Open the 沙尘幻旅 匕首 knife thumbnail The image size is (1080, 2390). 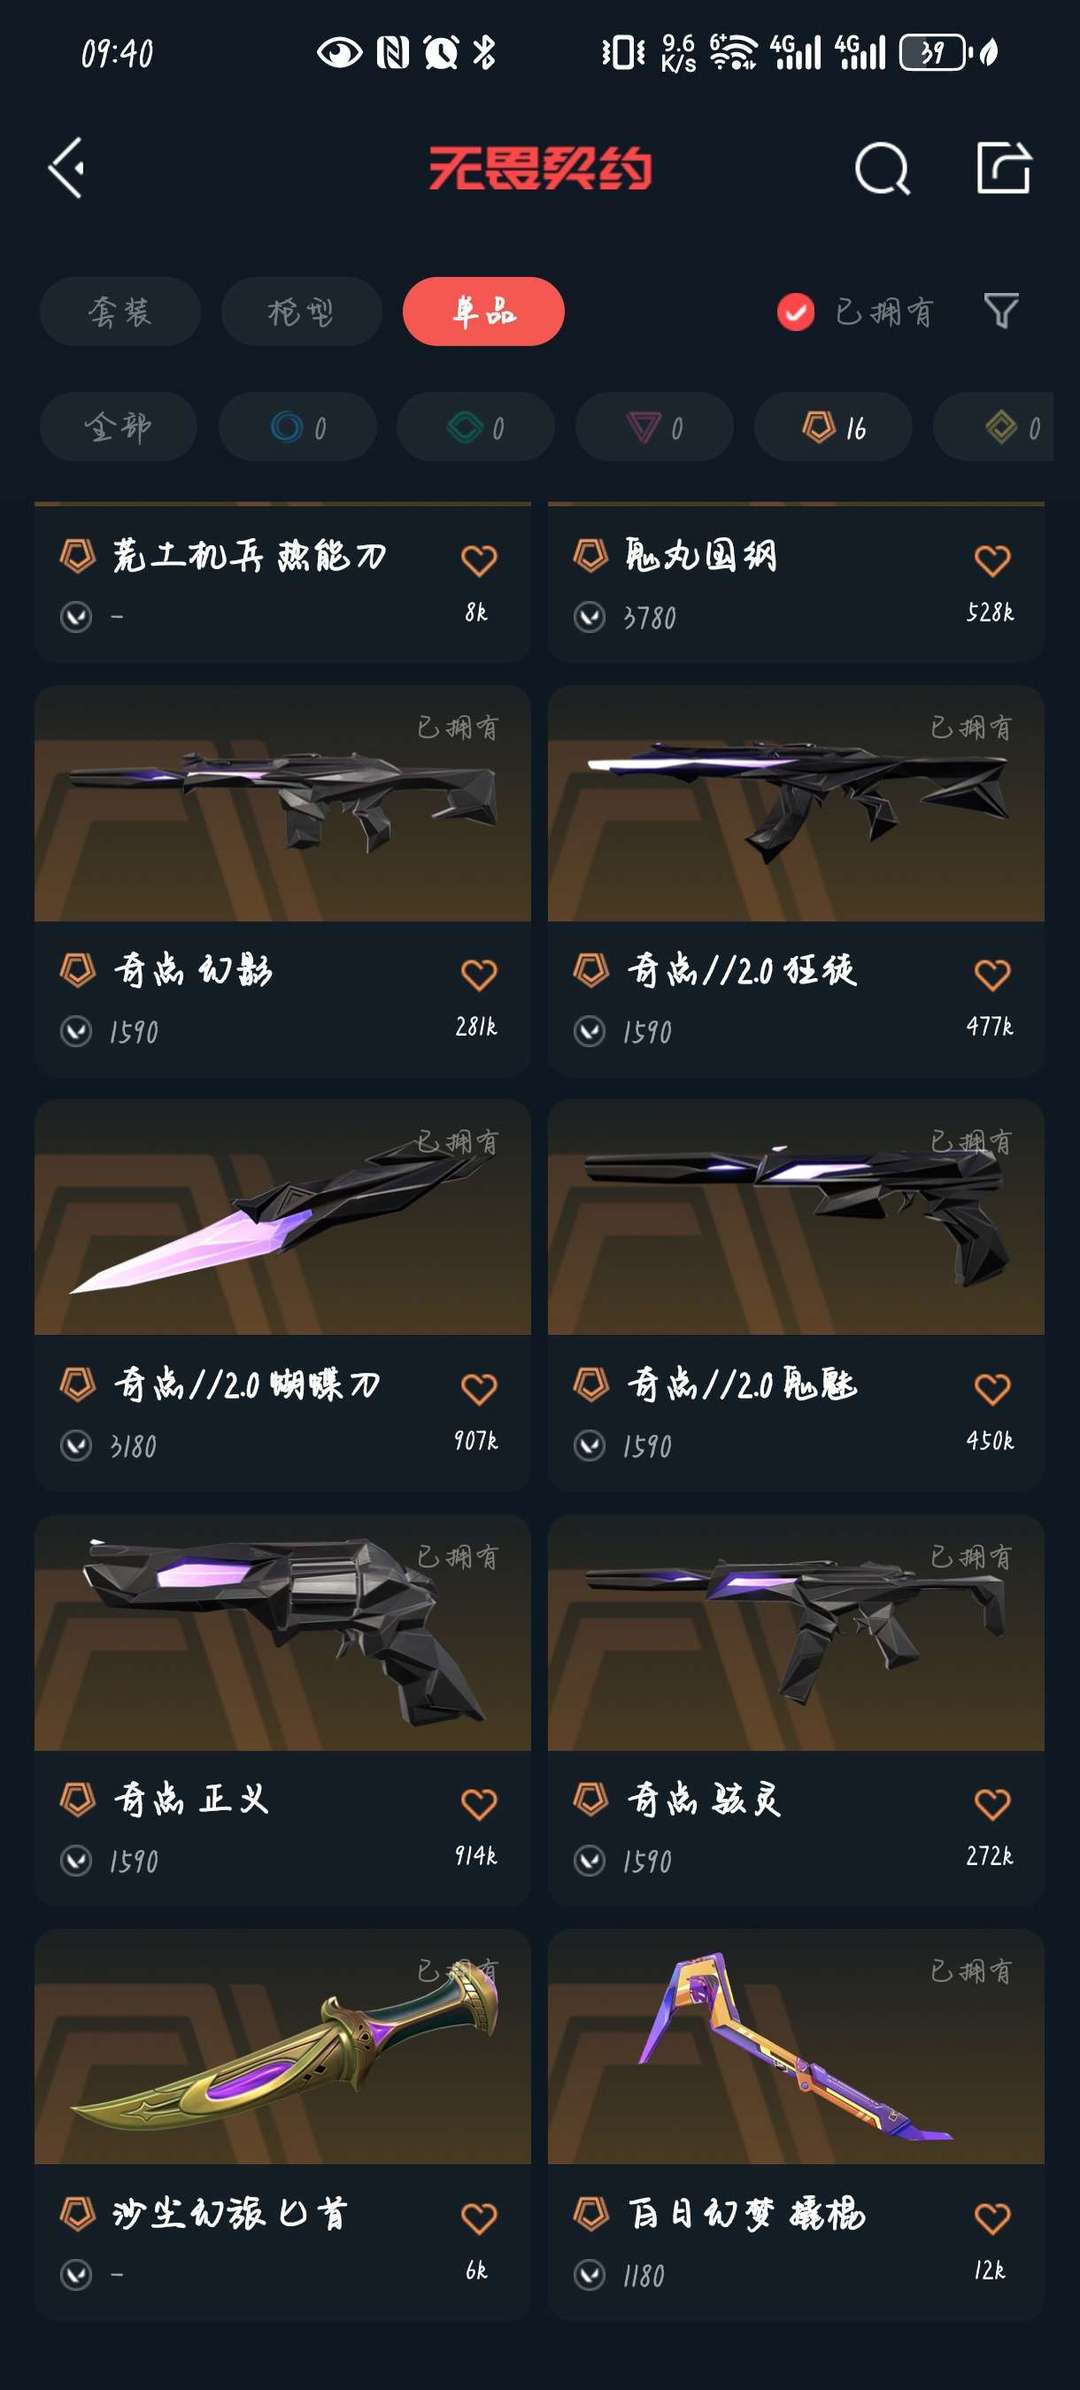(282, 2047)
